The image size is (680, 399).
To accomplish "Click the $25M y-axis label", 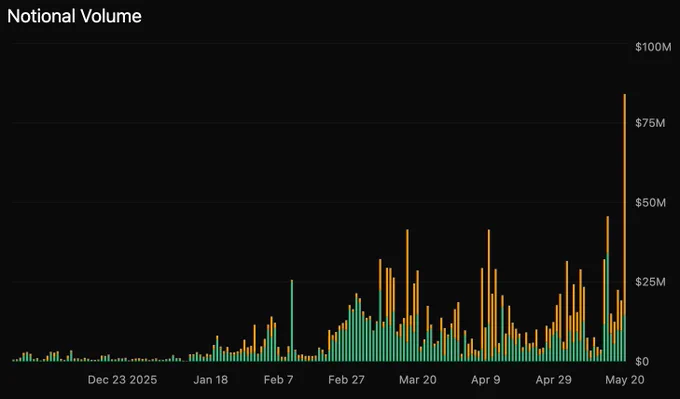I will click(651, 282).
